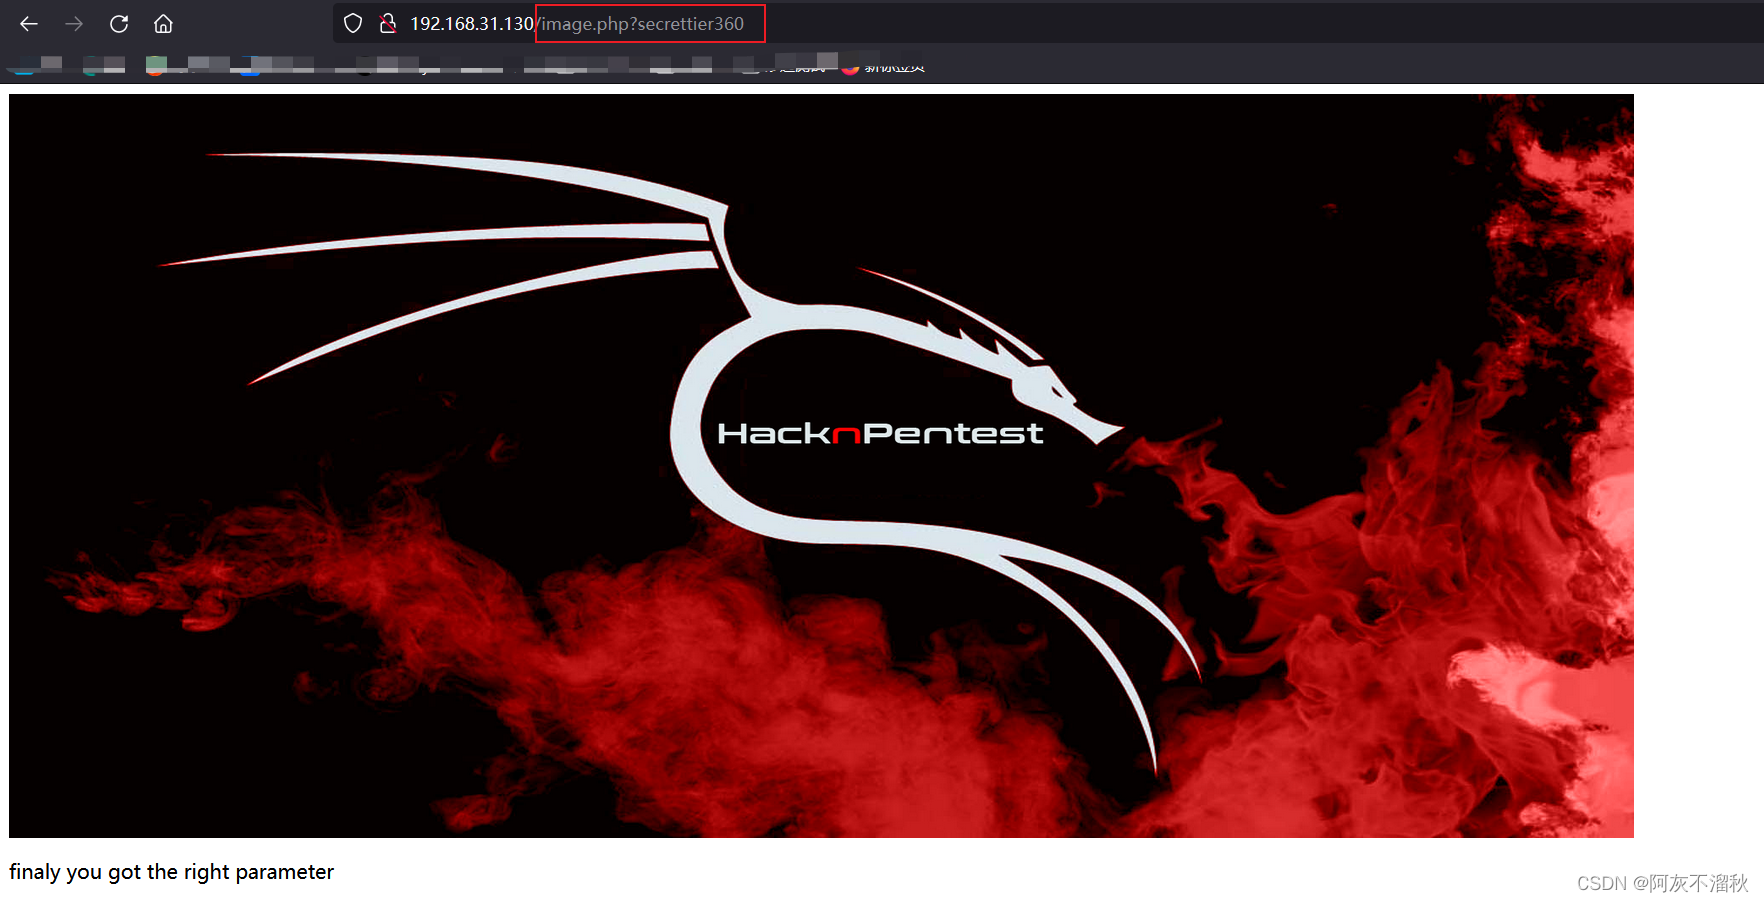1764x902 pixels.
Task: Show site security info via lock icon
Action: [388, 24]
